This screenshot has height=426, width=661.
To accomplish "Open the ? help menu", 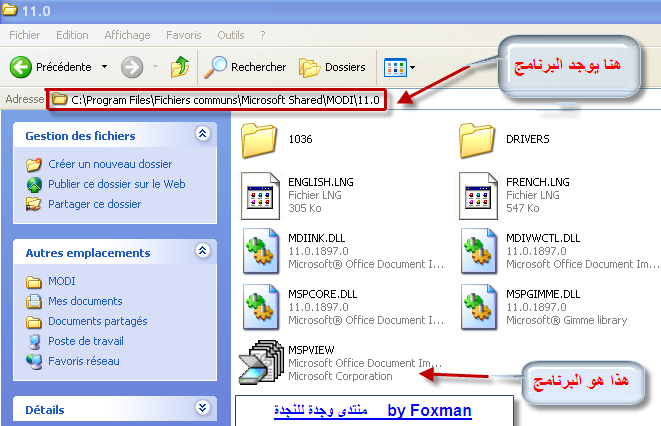I will click(x=263, y=35).
